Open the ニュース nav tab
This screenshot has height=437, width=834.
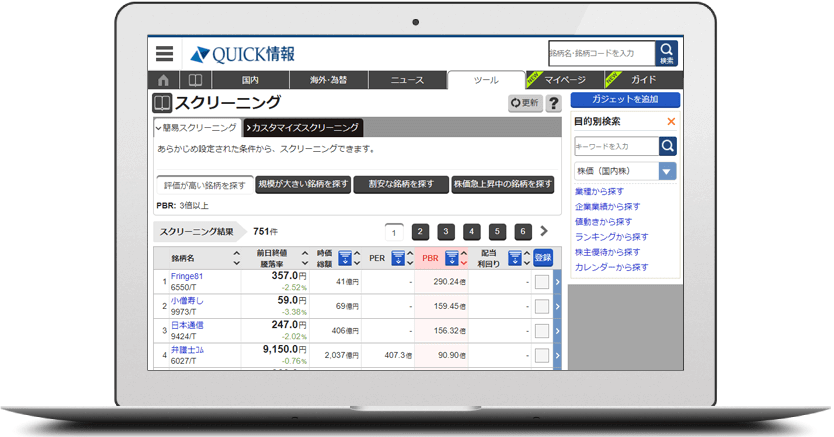click(x=407, y=80)
